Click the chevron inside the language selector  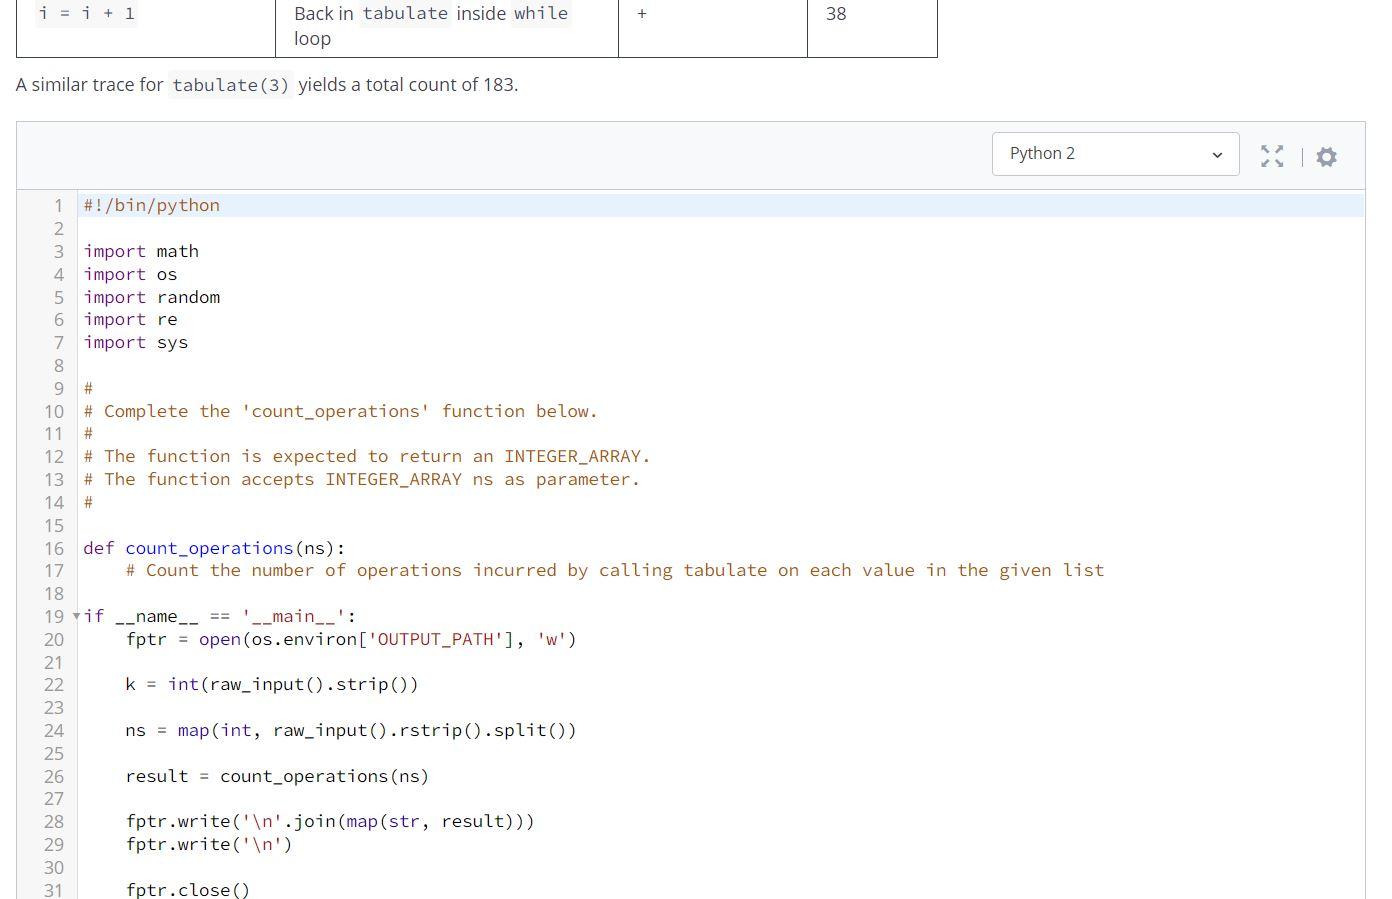[1217, 154]
